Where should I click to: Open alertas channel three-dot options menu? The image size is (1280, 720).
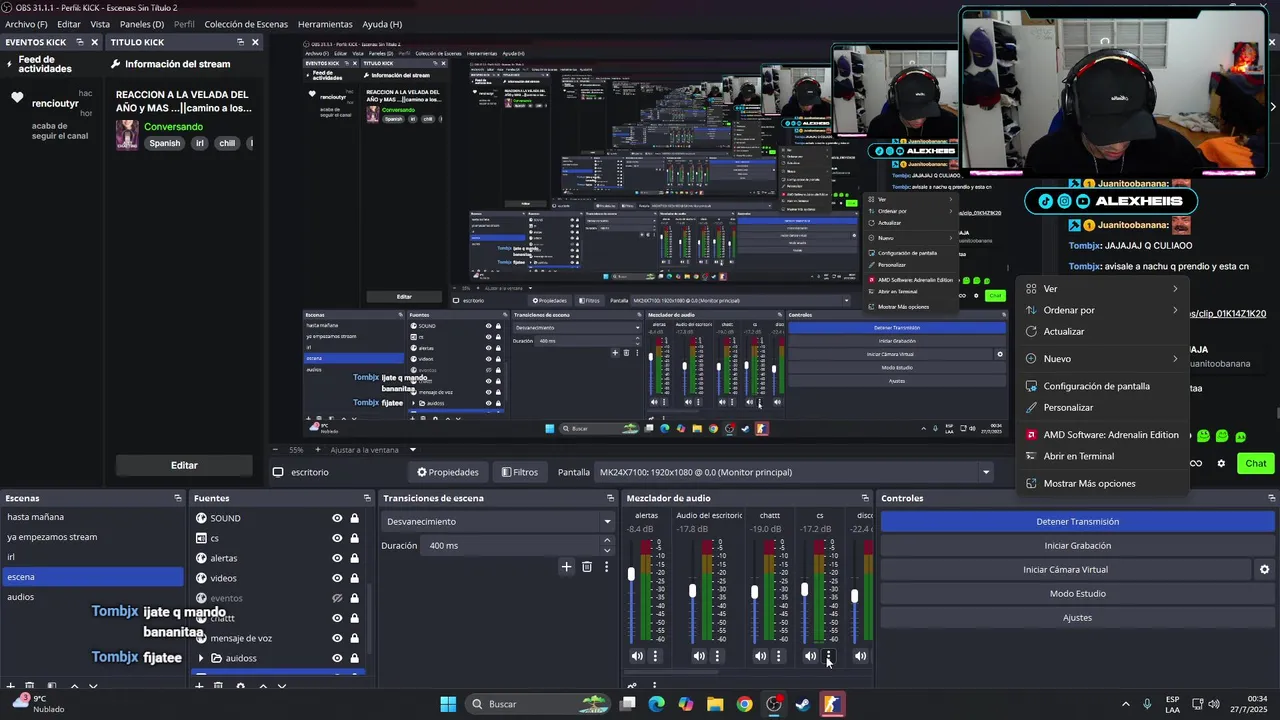655,656
